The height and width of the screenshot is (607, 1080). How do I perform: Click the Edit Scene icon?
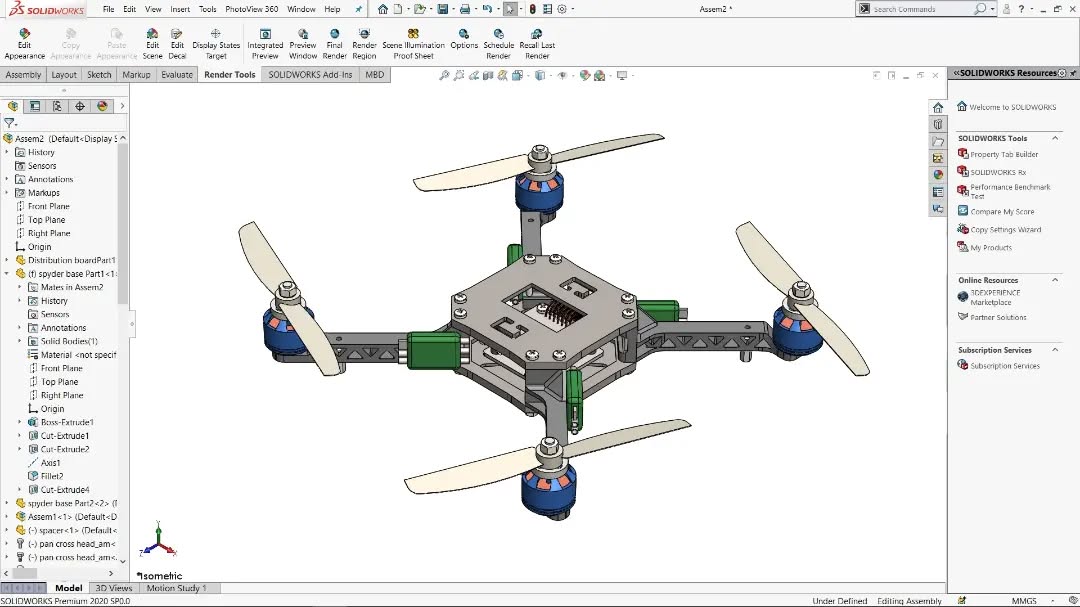point(152,44)
